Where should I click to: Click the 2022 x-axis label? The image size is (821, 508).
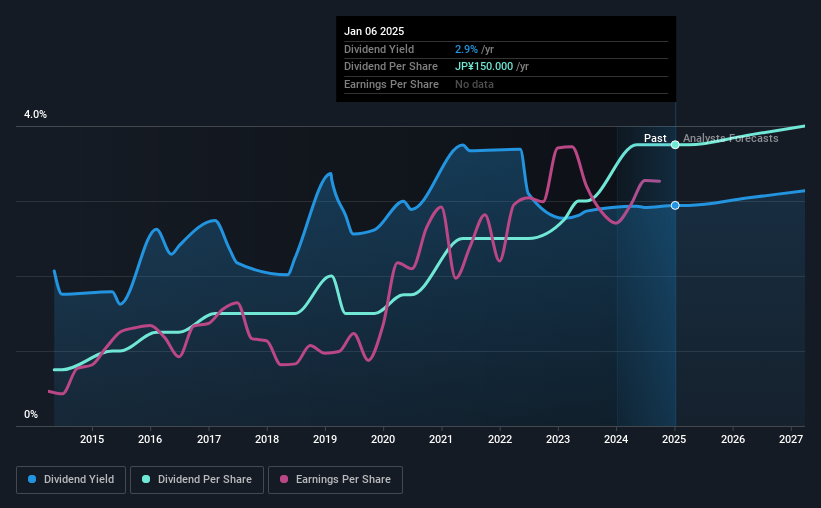pyautogui.click(x=500, y=439)
